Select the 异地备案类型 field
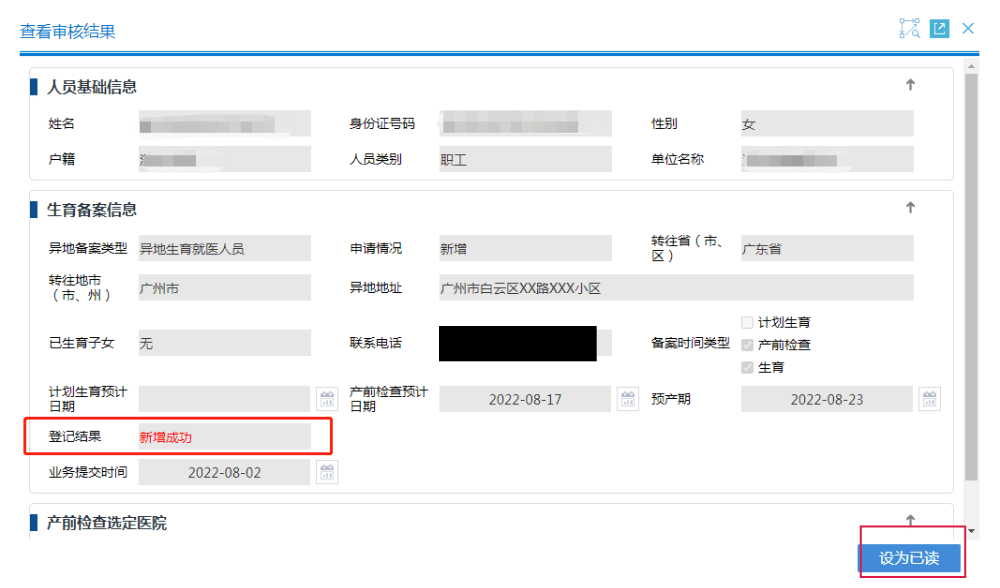 (x=224, y=249)
